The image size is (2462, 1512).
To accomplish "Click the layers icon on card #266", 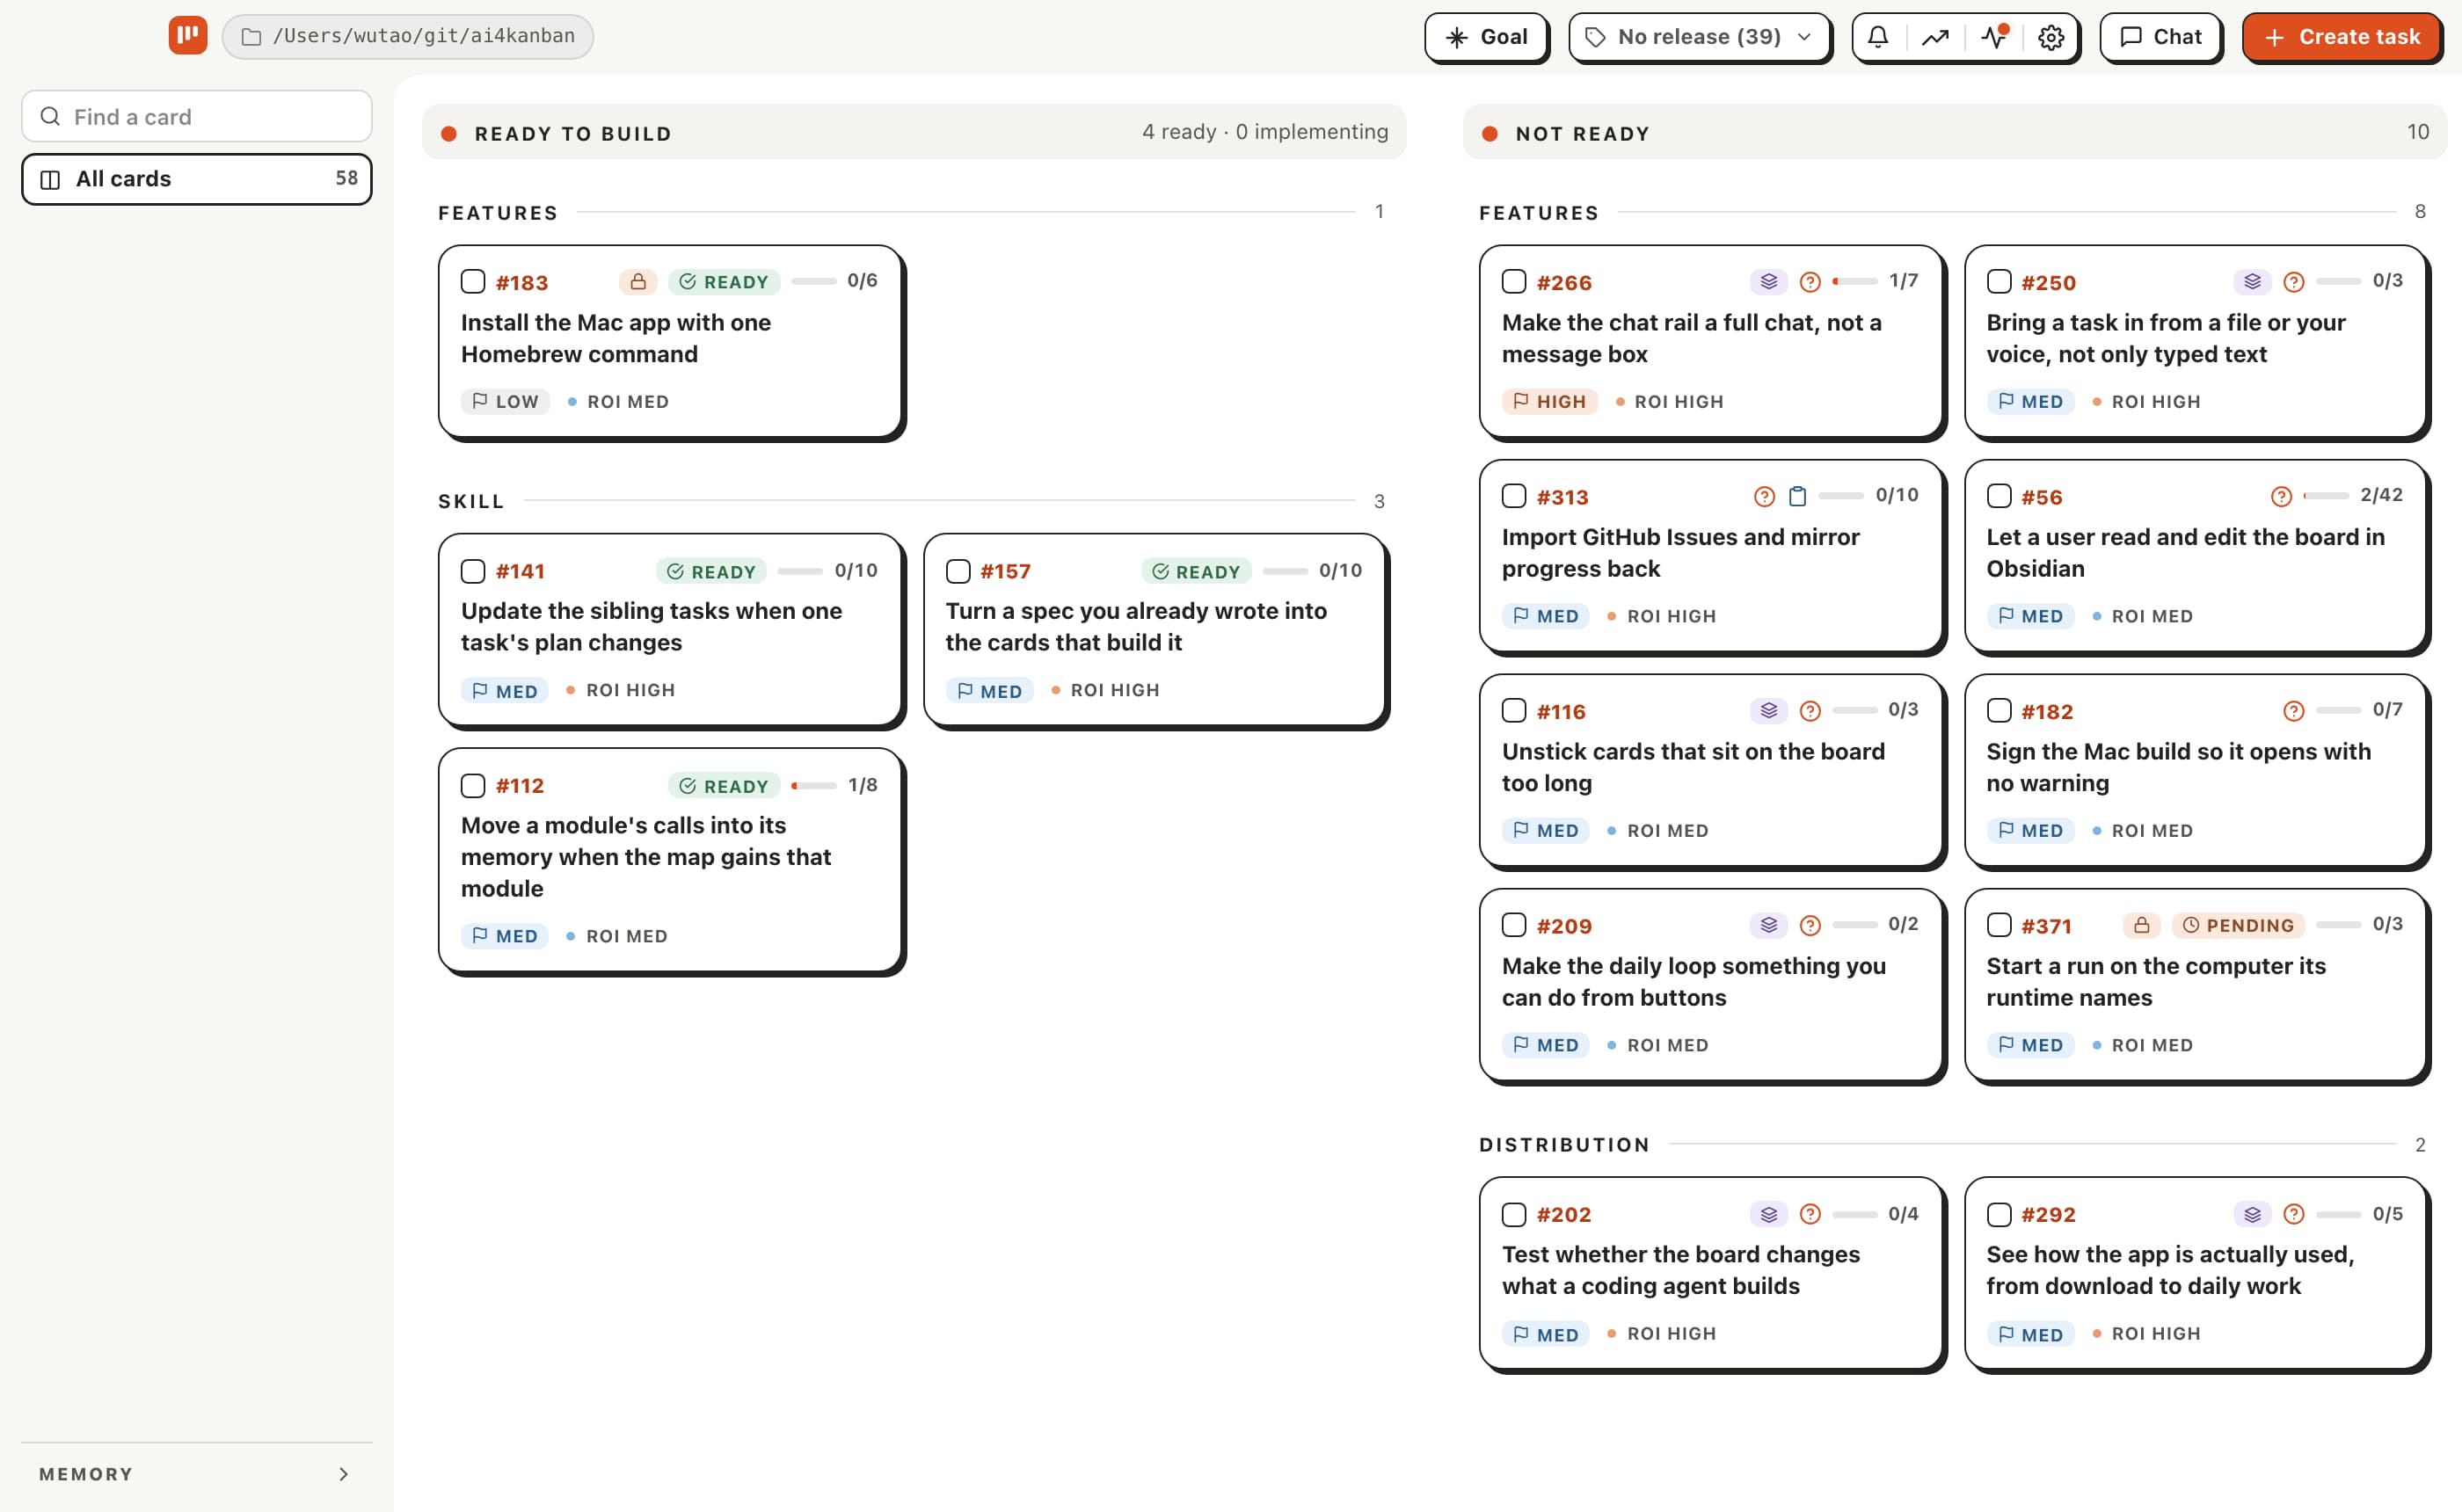I will pos(1769,282).
